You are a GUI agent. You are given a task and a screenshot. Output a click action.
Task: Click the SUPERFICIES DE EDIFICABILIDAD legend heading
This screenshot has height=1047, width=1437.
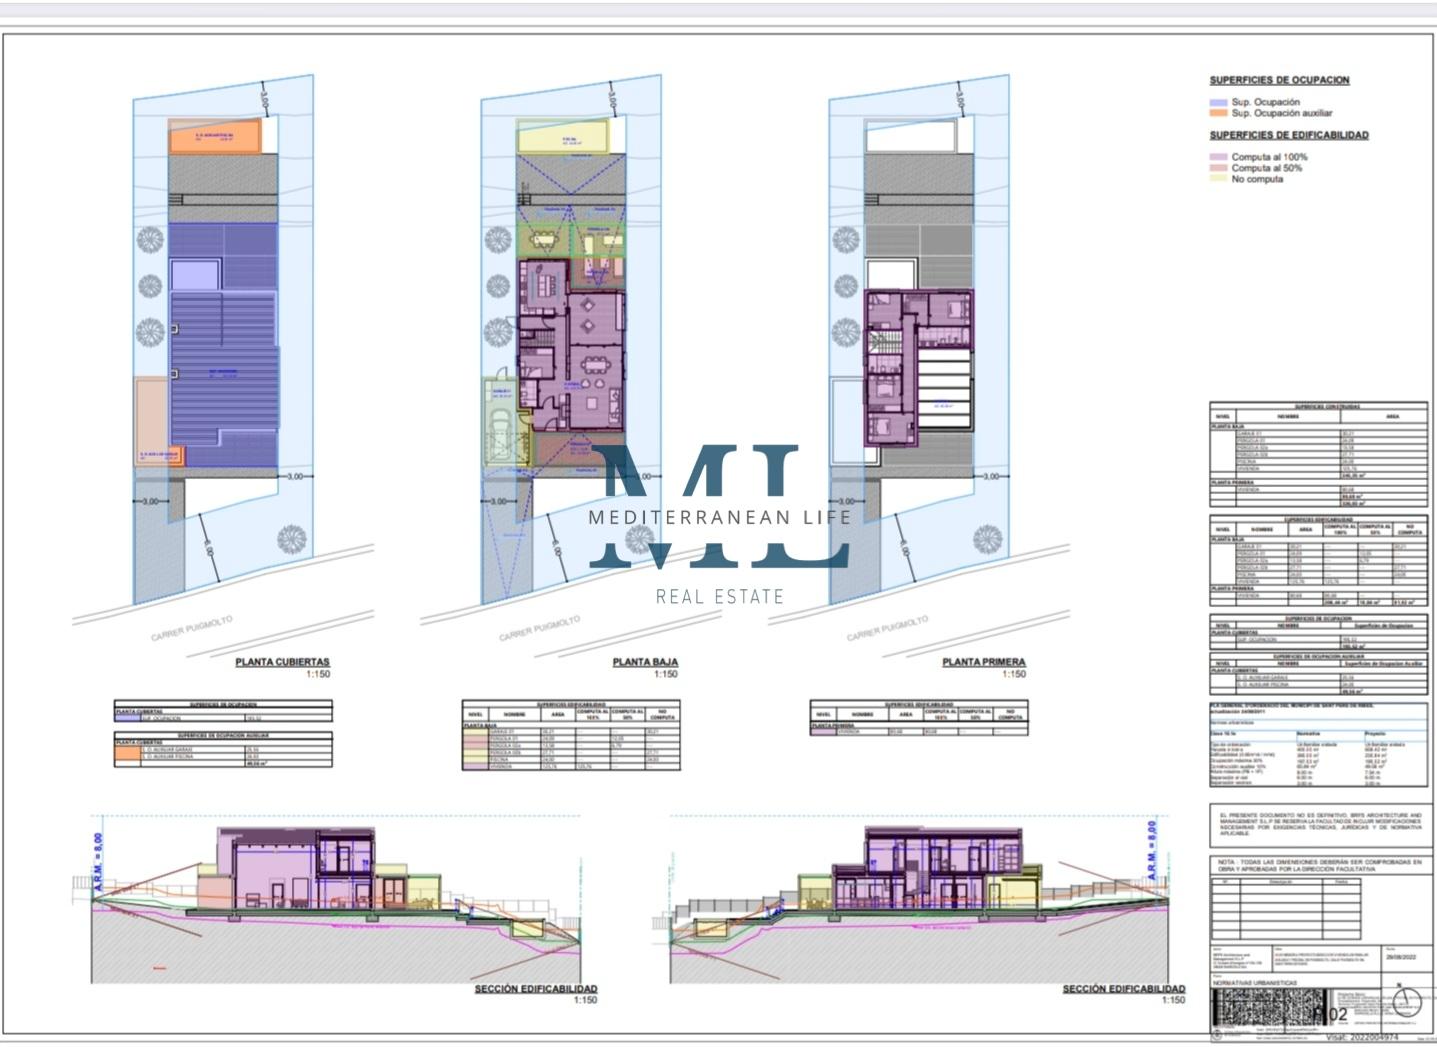coord(1288,135)
